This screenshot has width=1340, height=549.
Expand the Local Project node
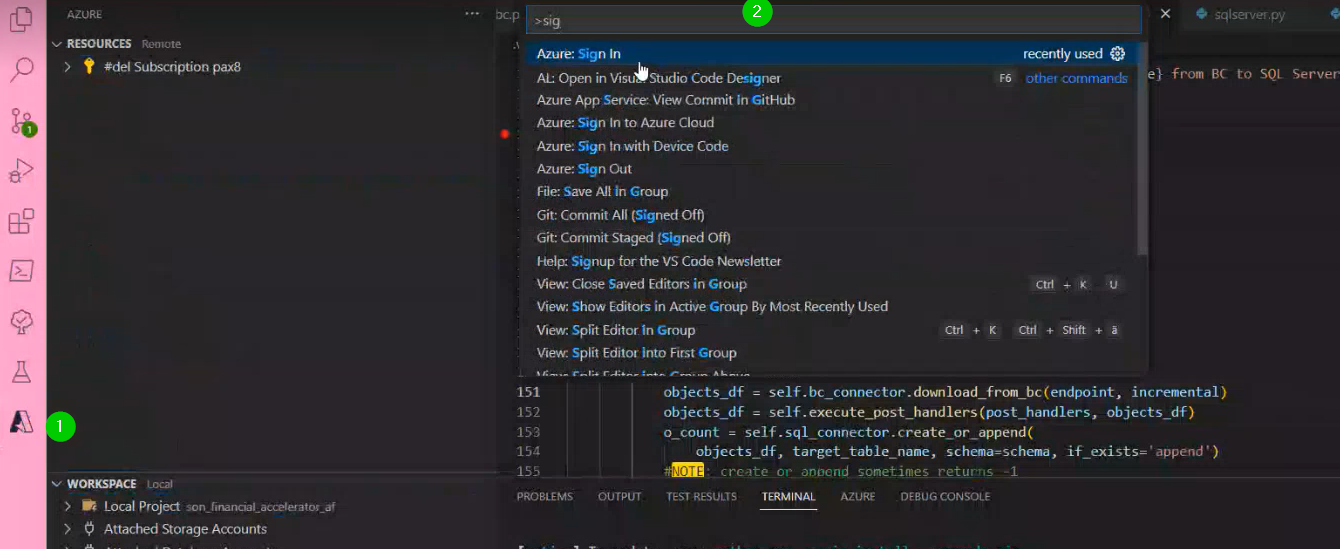pos(68,506)
